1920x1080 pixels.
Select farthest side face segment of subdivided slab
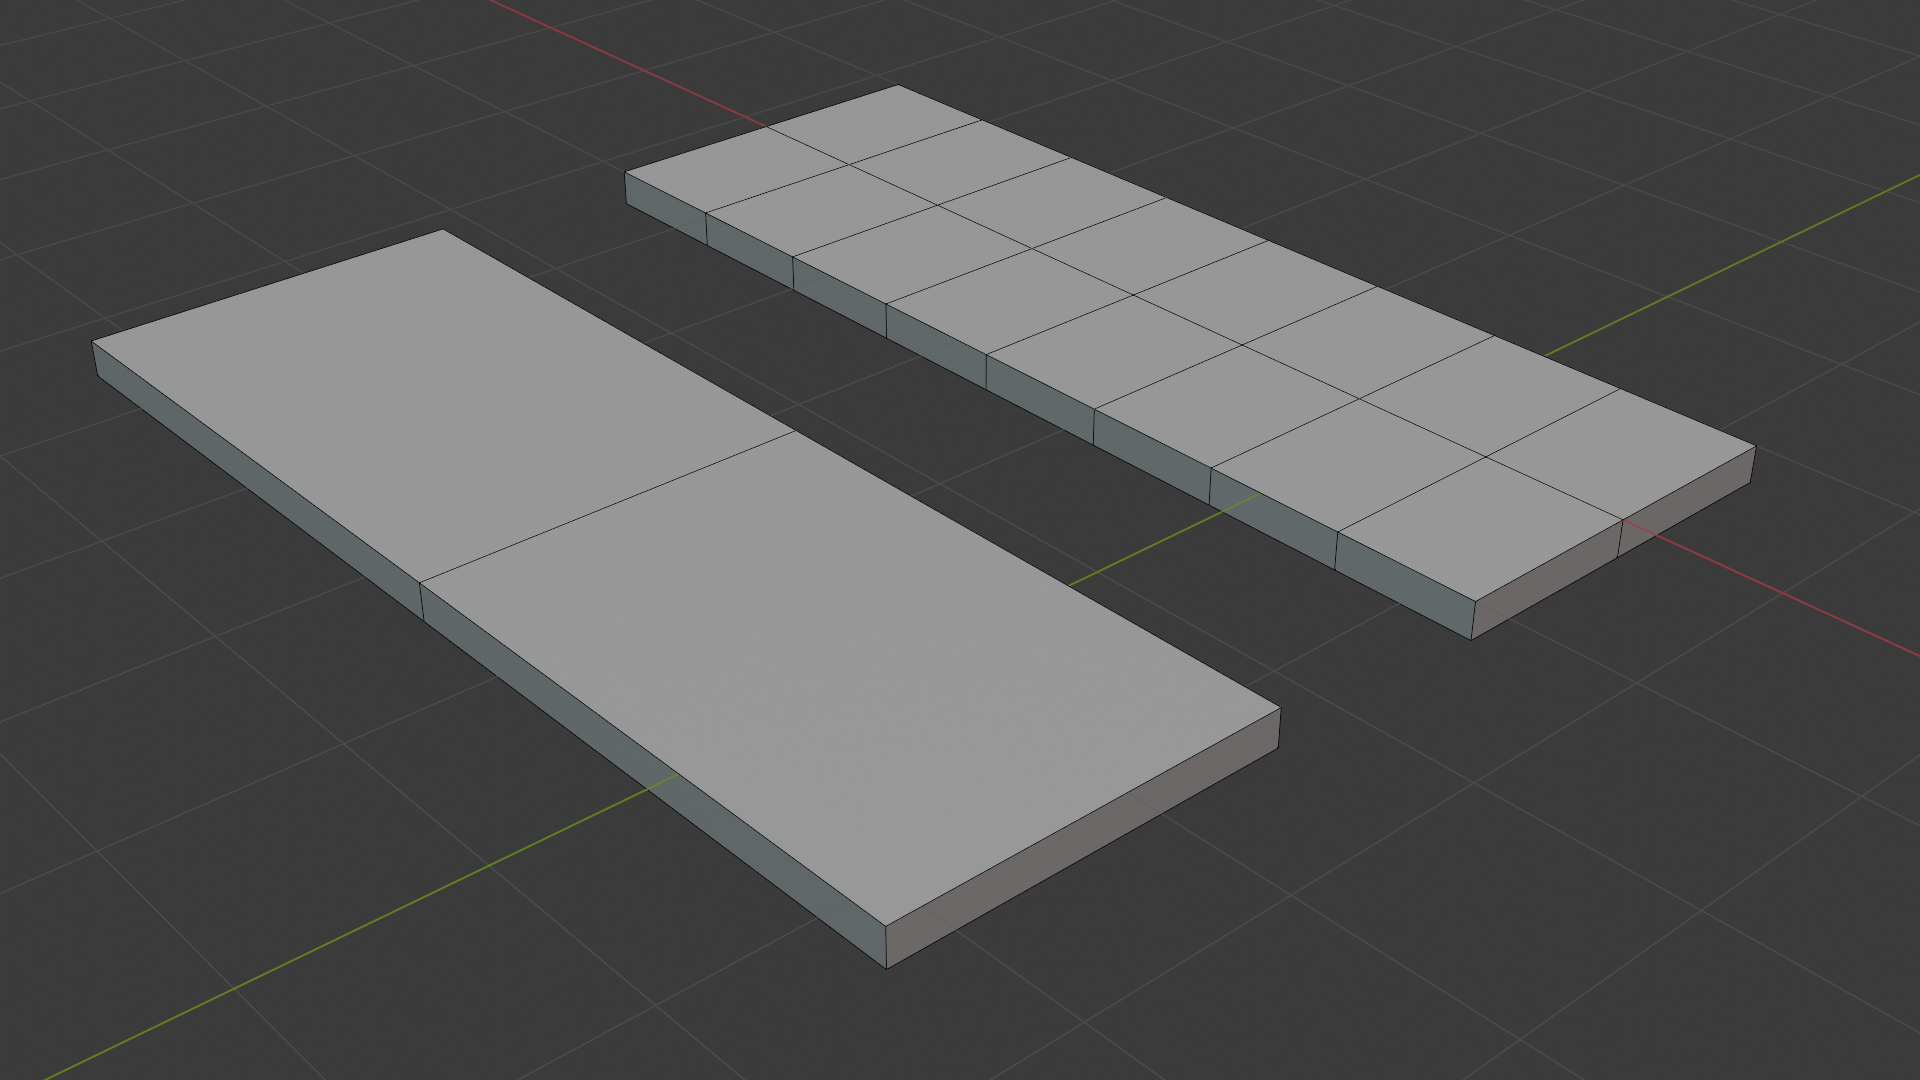click(x=666, y=208)
